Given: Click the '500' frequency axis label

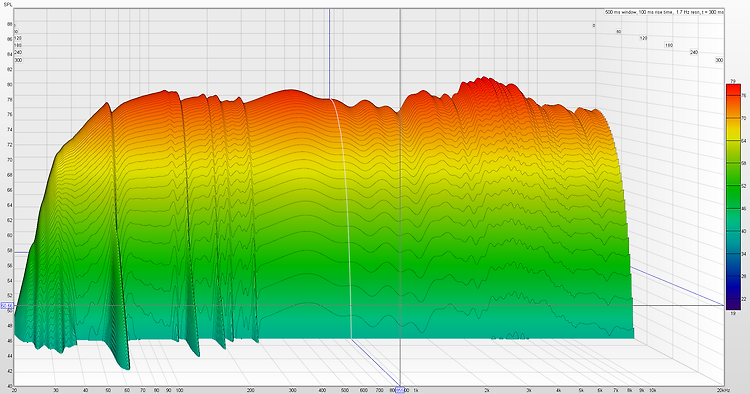Looking at the screenshot, I should (x=345, y=390).
